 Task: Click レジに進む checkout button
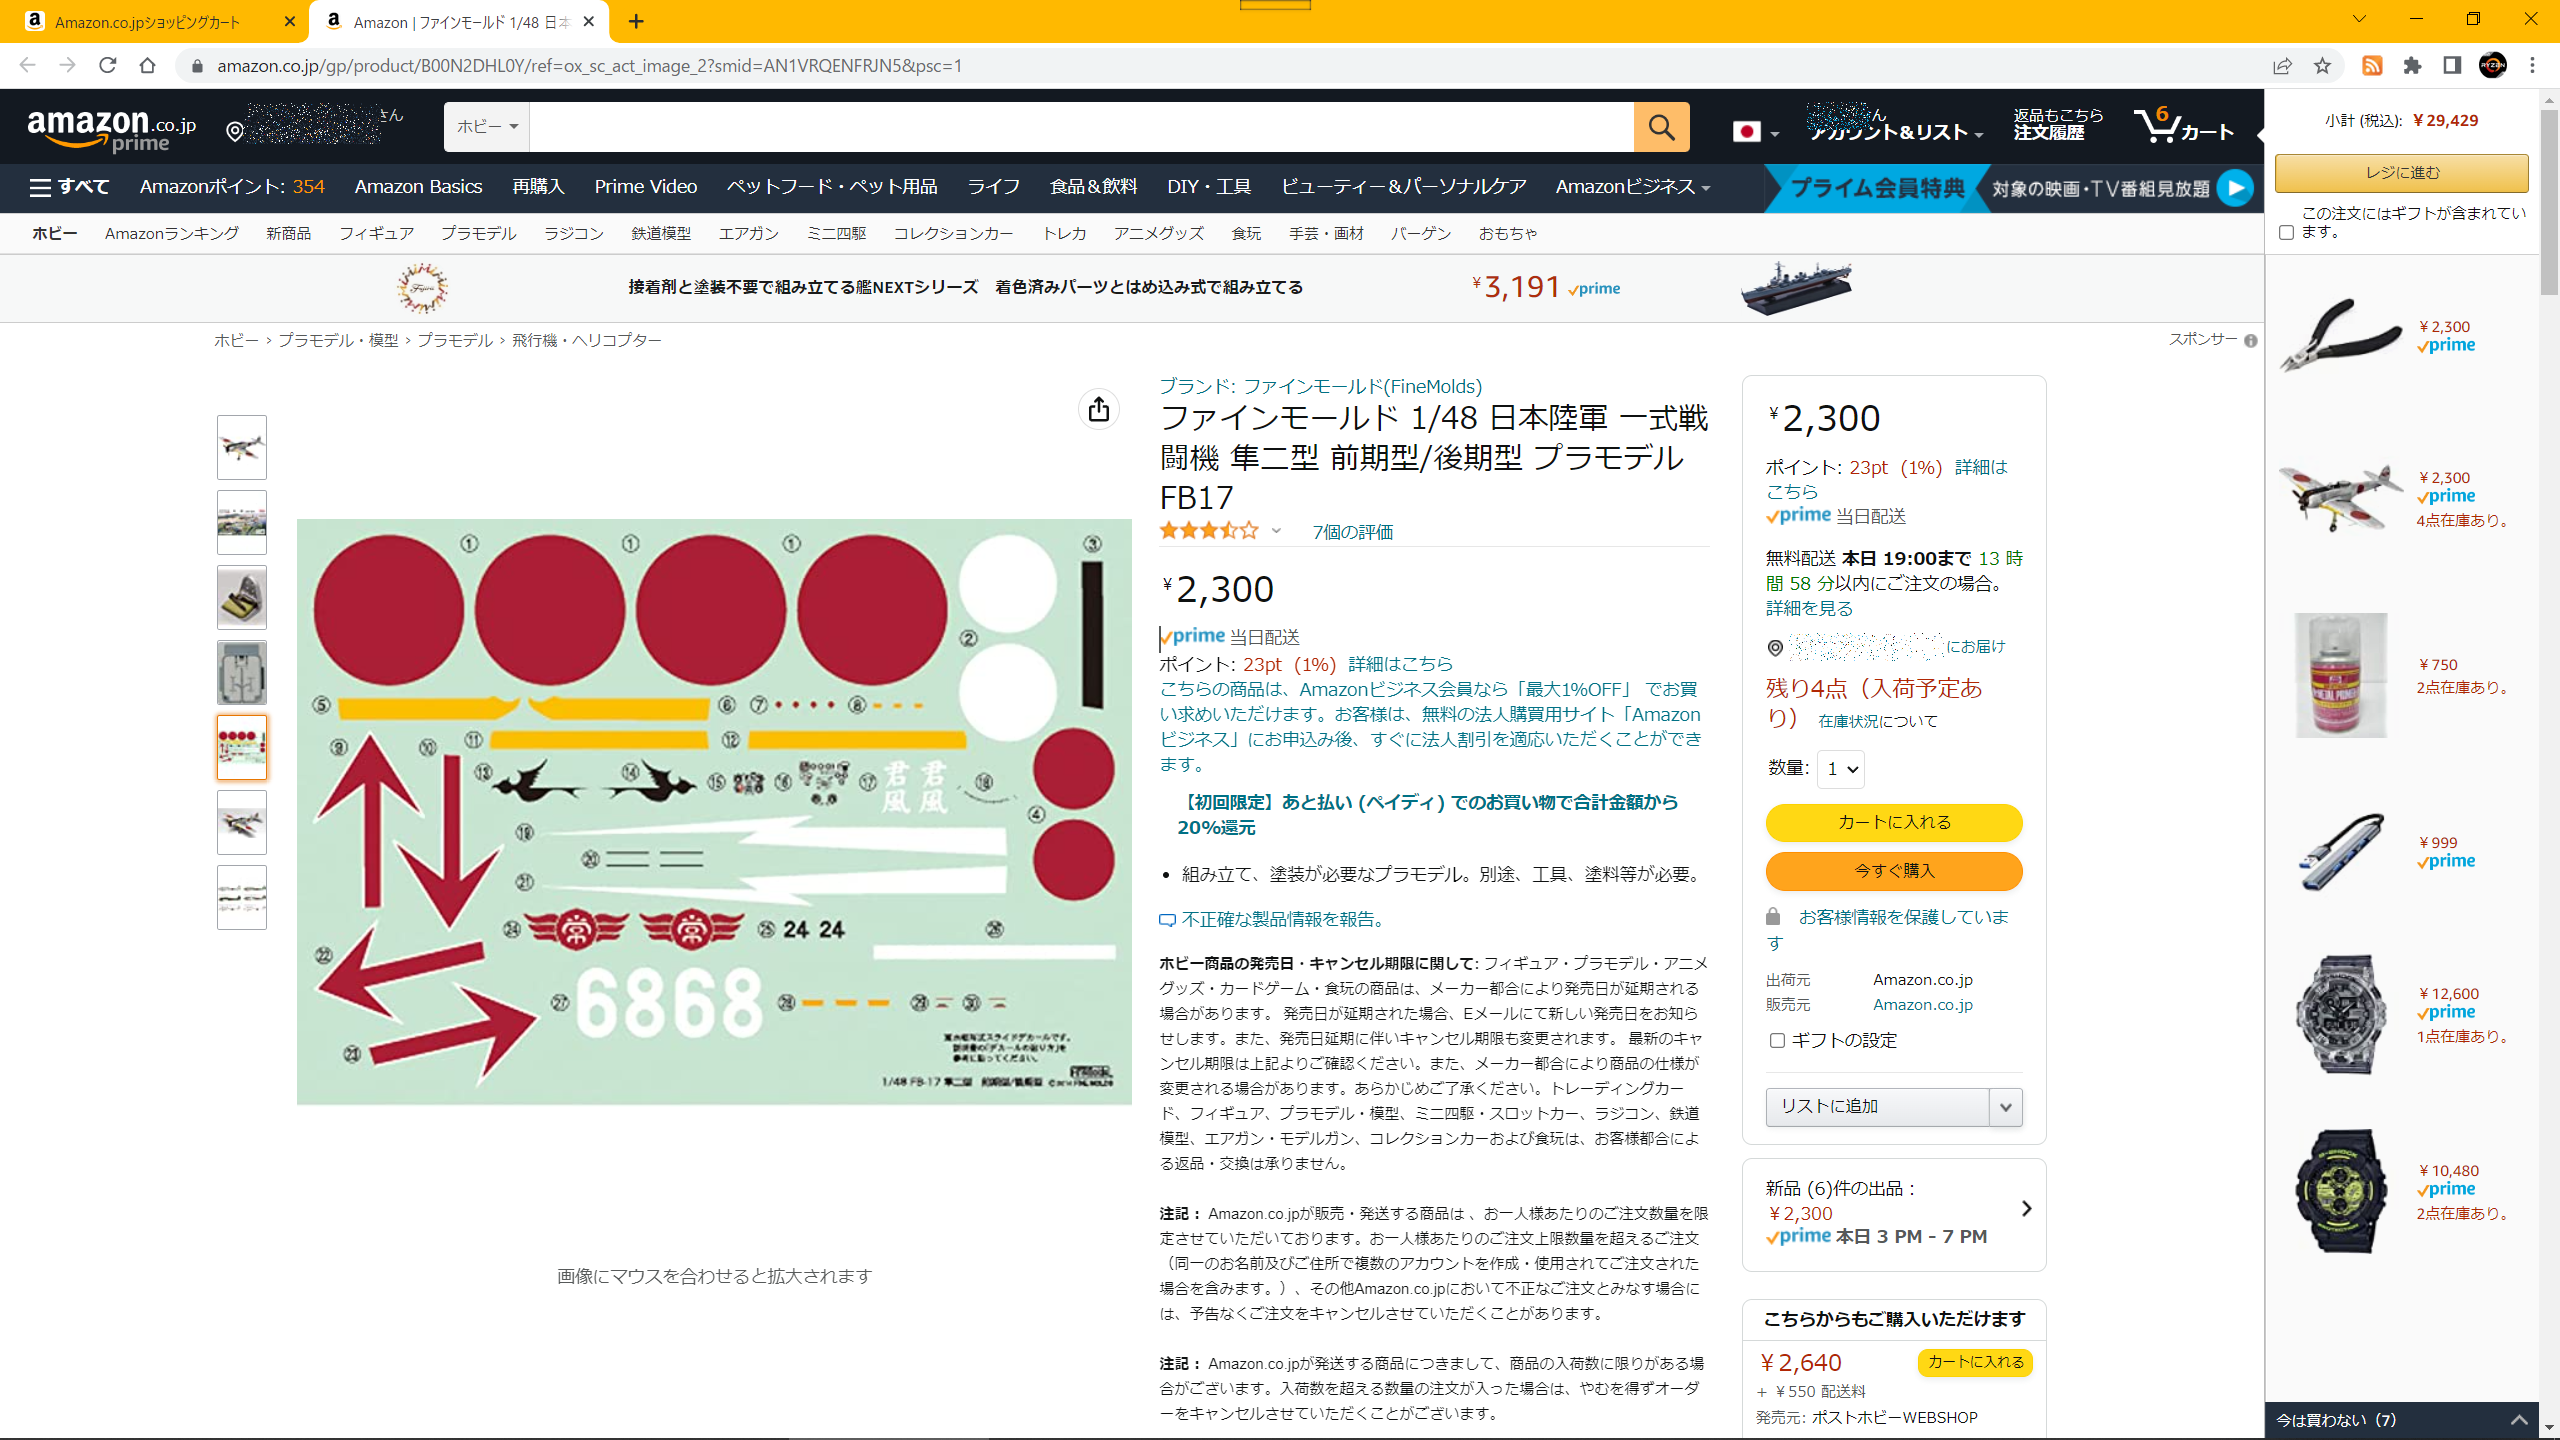(x=2401, y=173)
